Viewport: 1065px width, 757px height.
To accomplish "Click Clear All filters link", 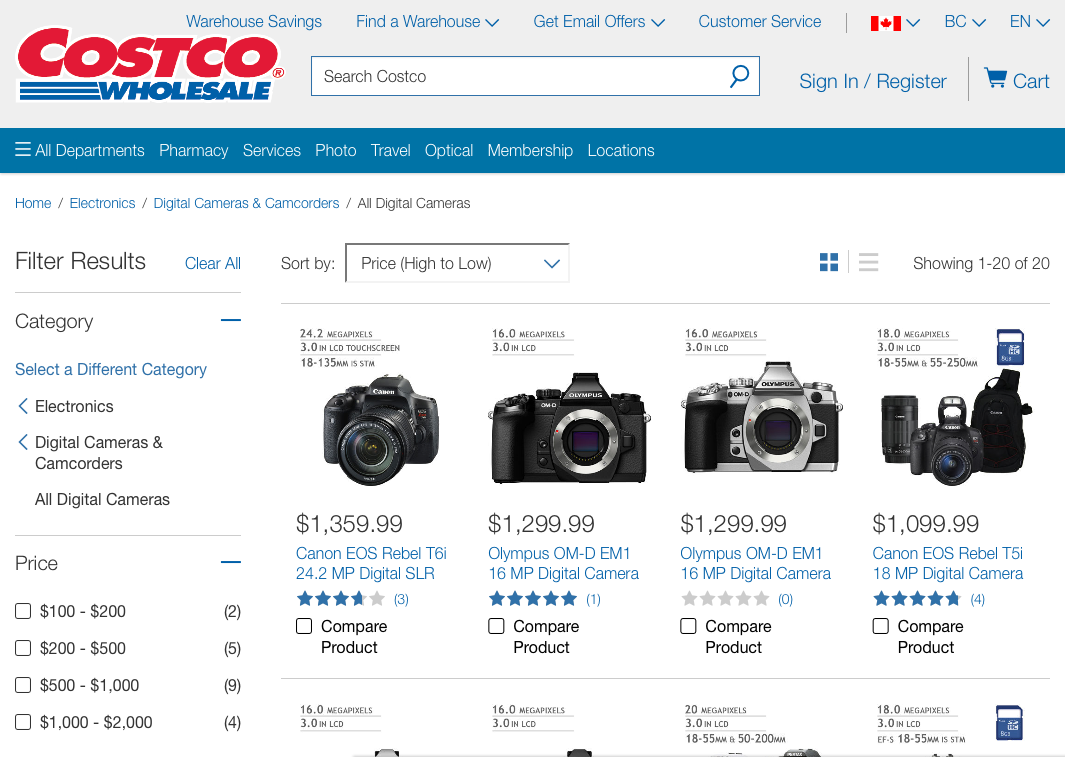I will [x=212, y=263].
